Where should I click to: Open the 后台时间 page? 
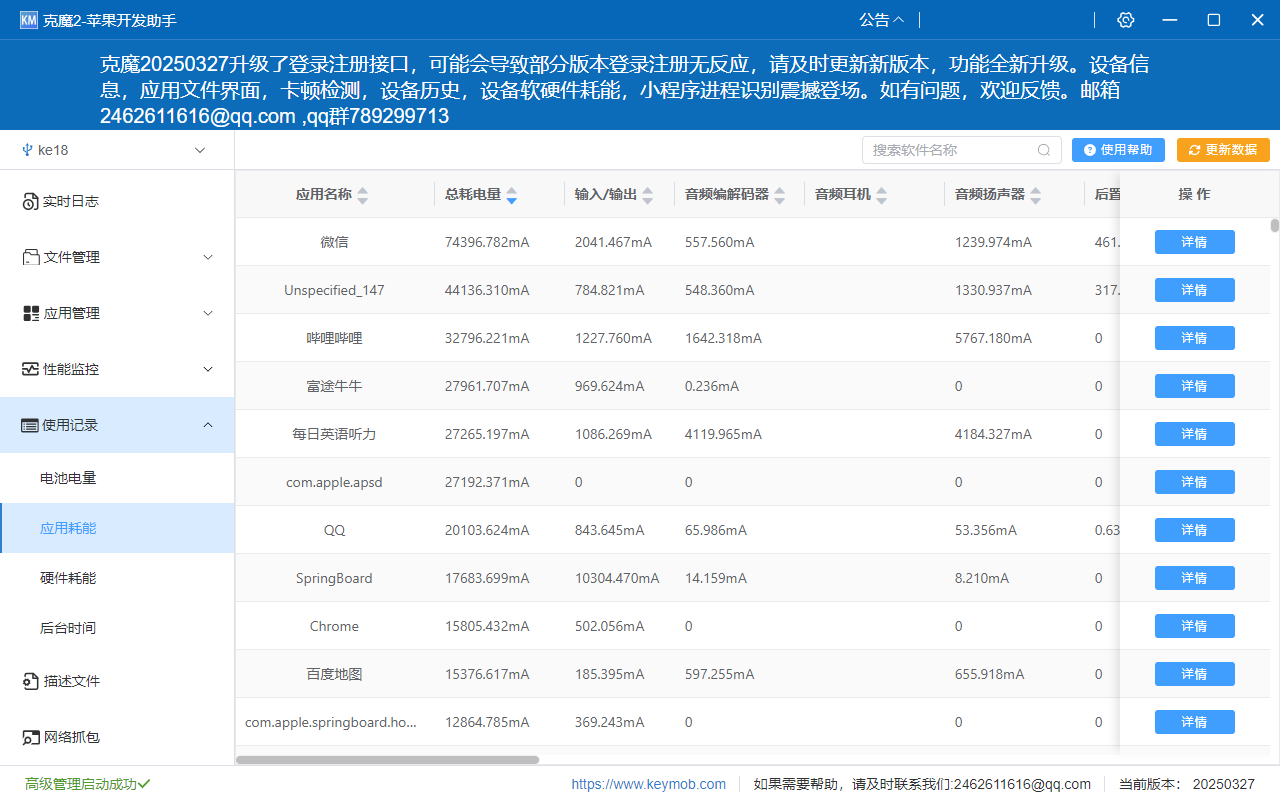[x=117, y=628]
